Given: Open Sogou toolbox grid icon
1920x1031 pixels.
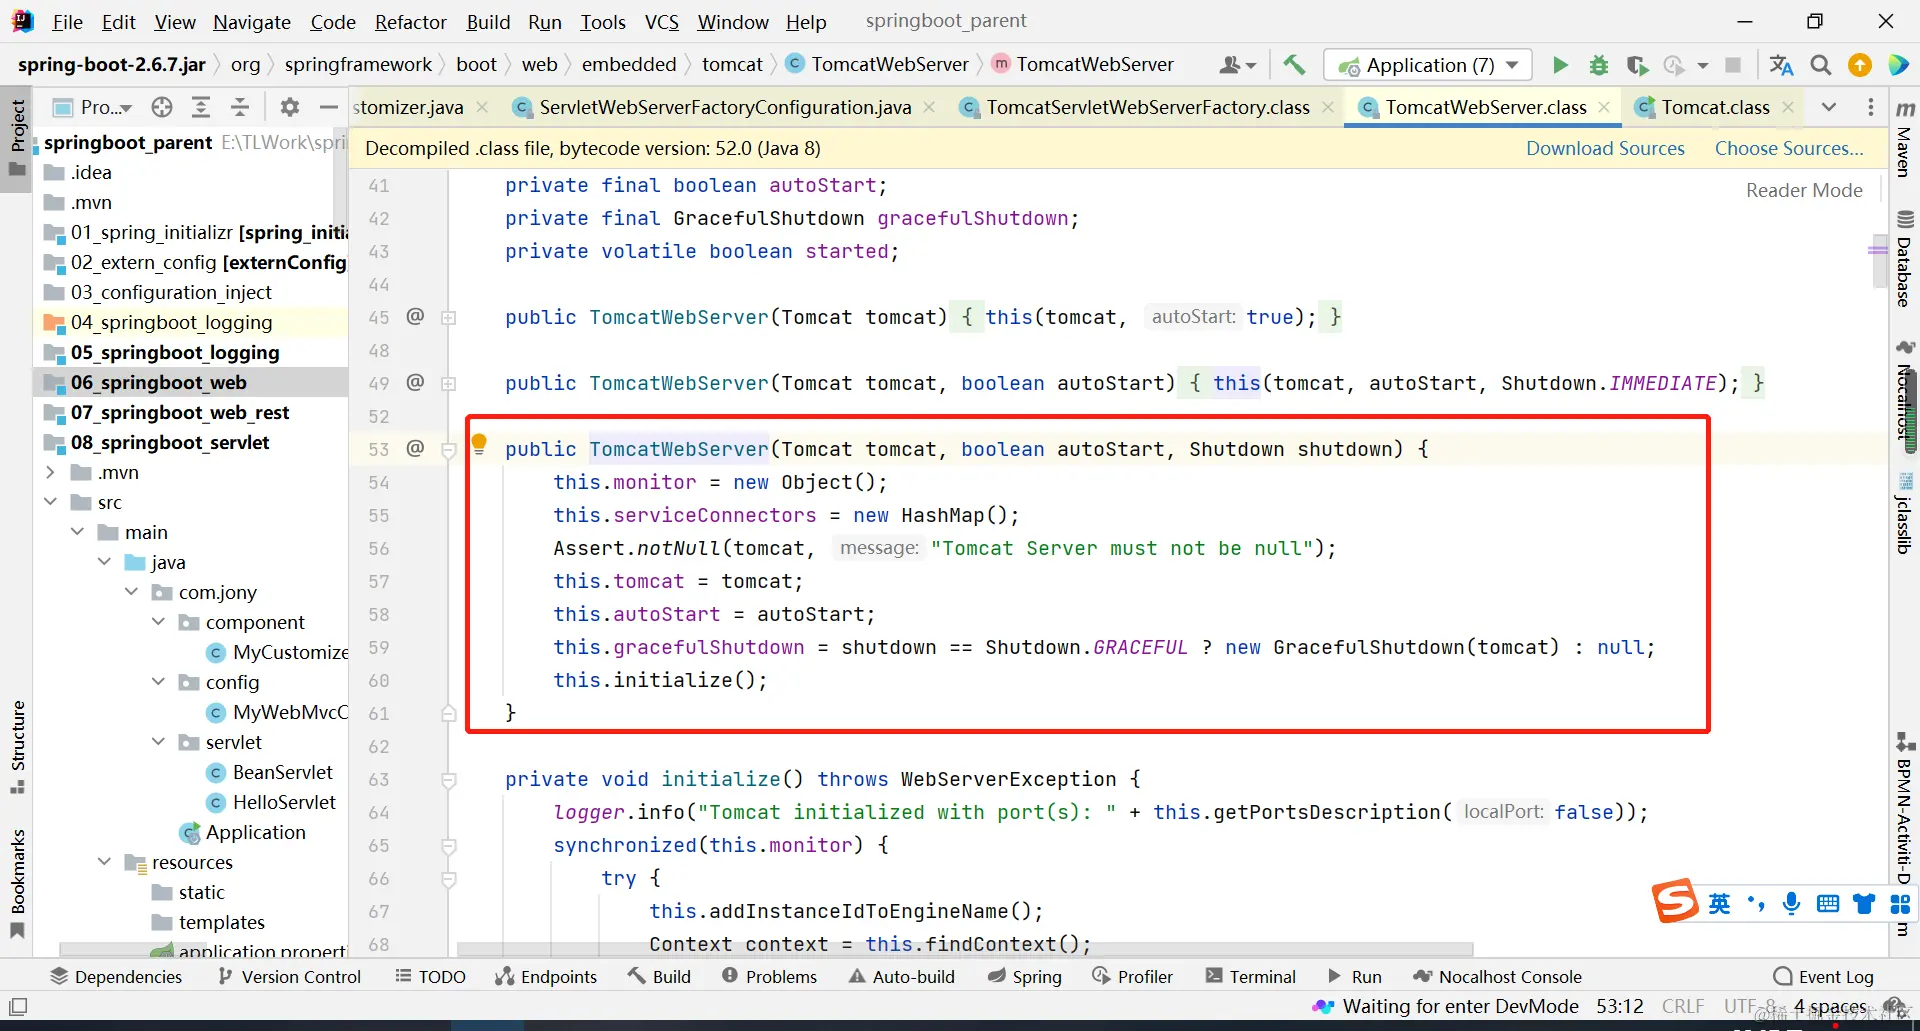Looking at the screenshot, I should [x=1900, y=904].
